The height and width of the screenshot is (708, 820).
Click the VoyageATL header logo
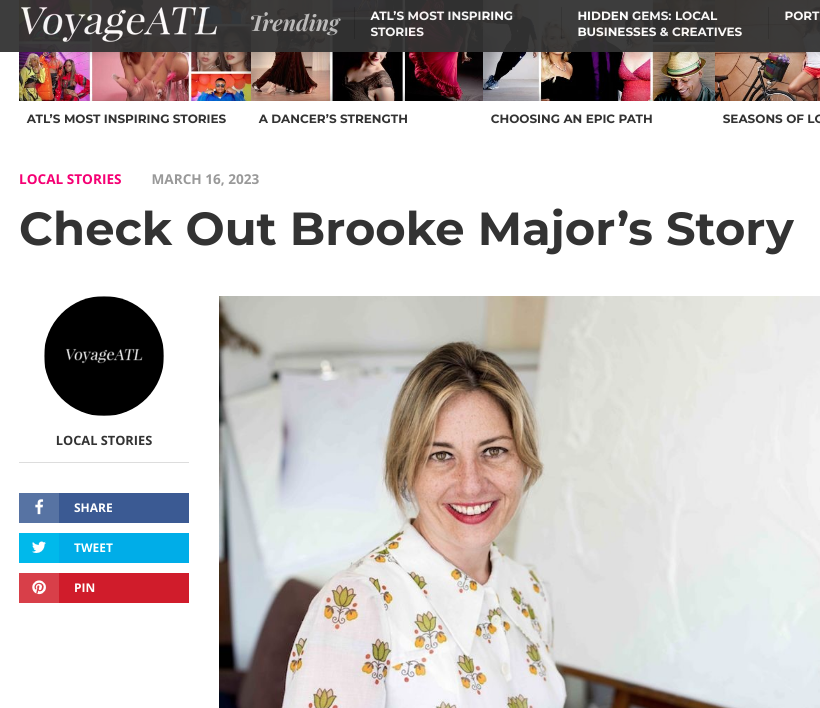pos(118,23)
